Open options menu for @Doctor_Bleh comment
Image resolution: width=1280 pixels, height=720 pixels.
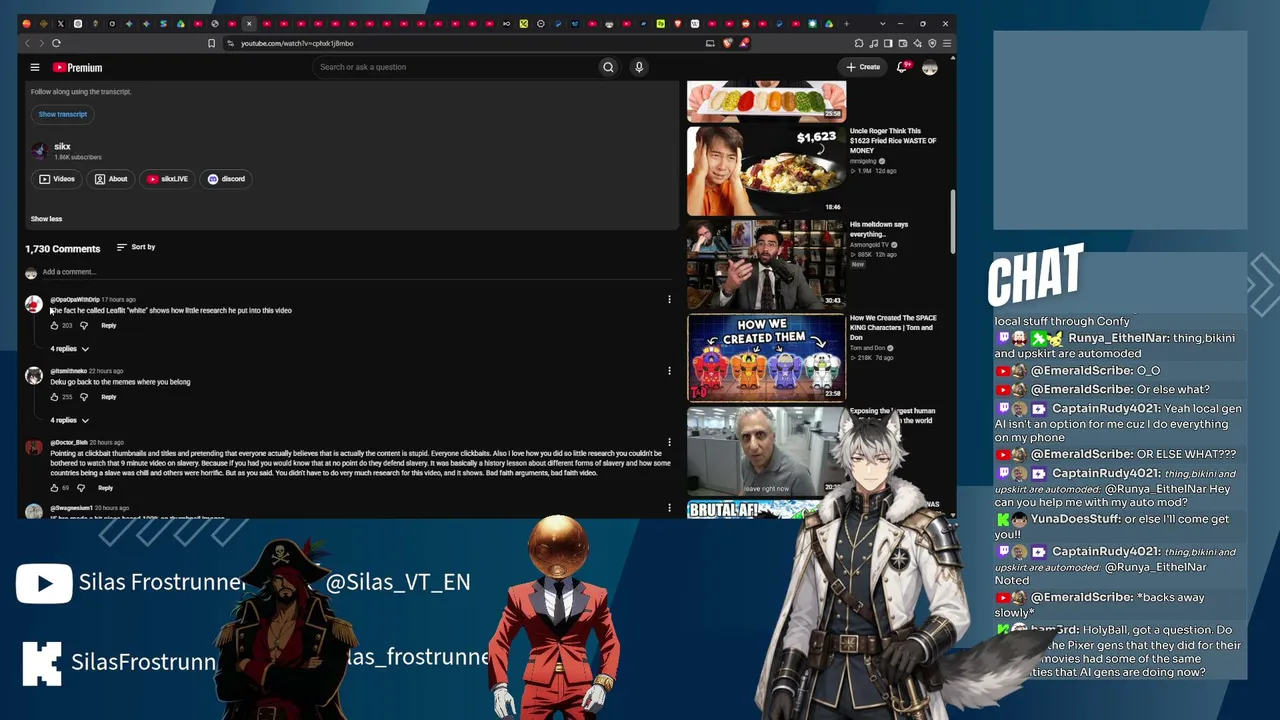[x=669, y=442]
